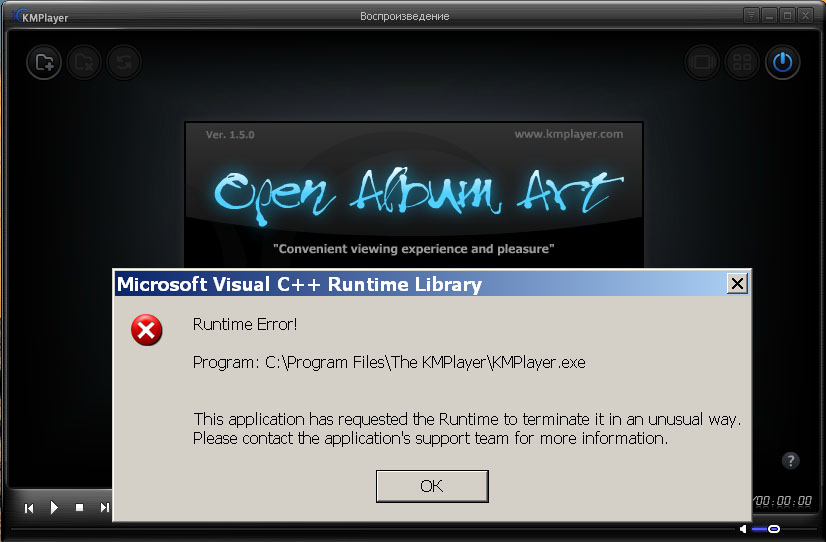This screenshot has height=542, width=826.
Task: Mute audio using the speaker icon
Action: 743,528
